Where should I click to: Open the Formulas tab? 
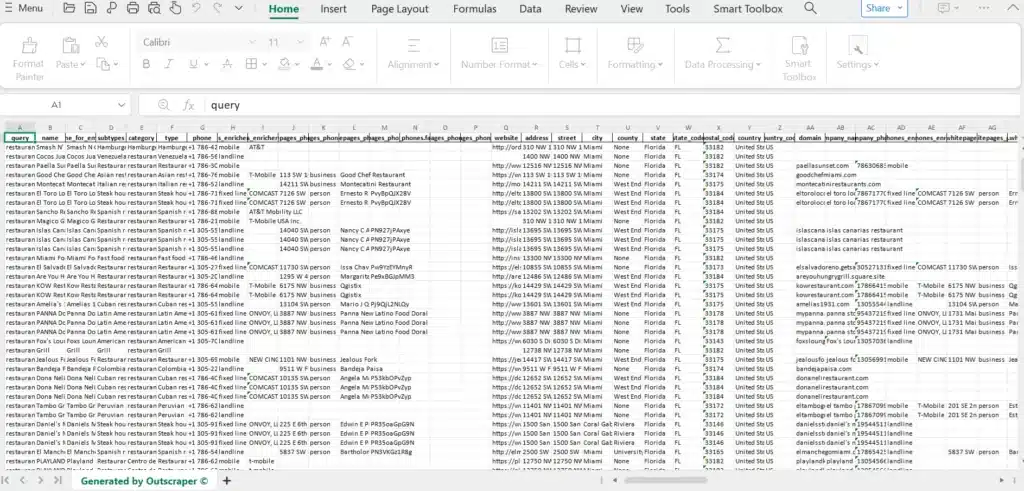[x=475, y=9]
